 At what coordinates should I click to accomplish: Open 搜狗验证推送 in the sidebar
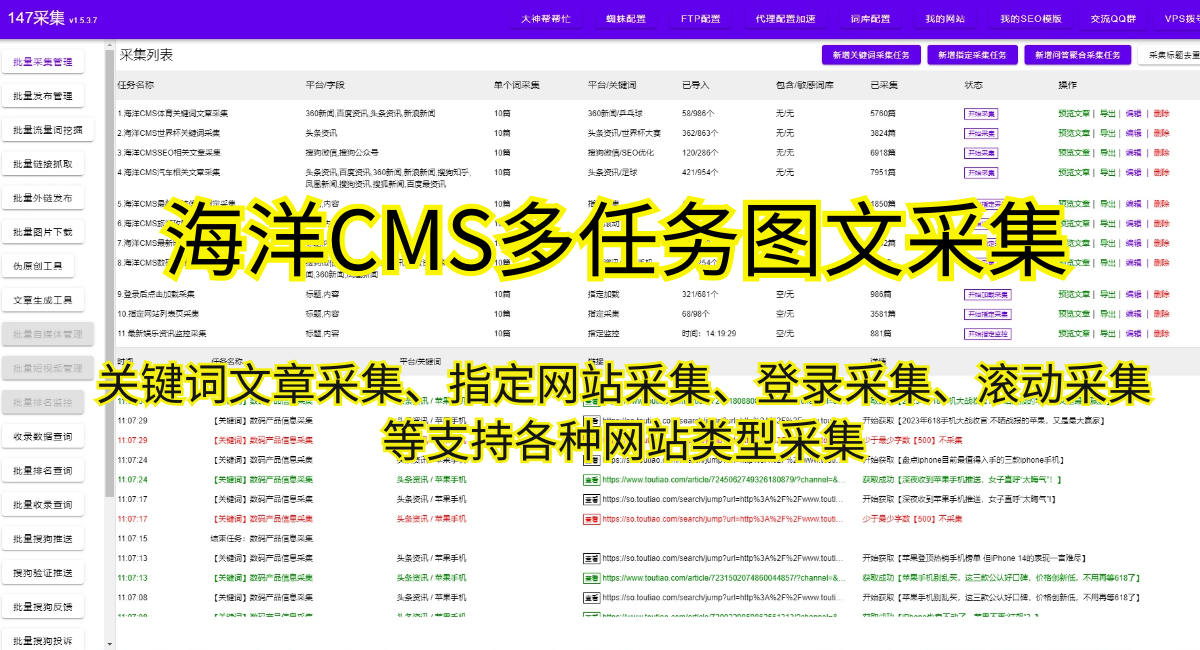pyautogui.click(x=43, y=572)
